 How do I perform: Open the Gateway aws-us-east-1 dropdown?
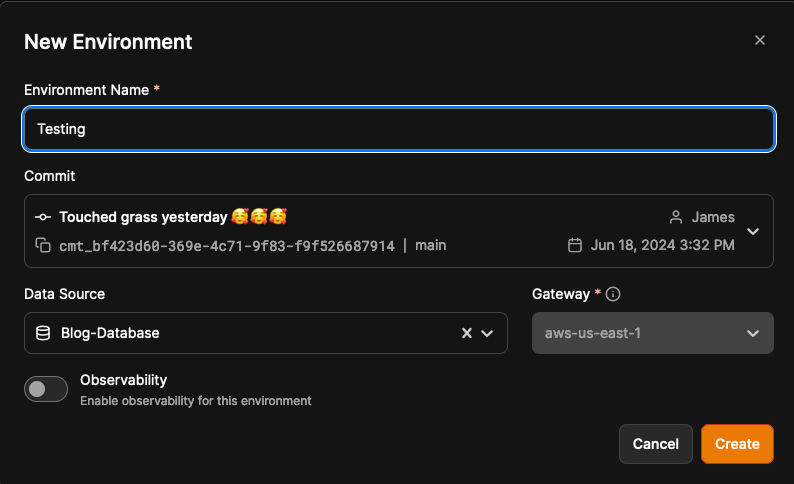652,333
